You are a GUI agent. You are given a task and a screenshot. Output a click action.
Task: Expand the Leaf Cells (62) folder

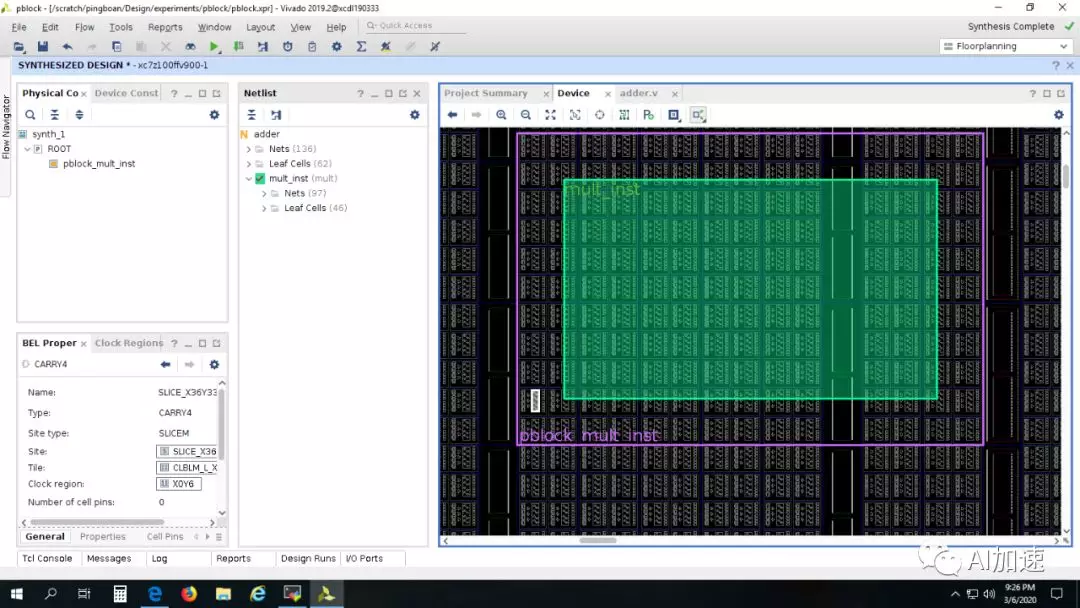(x=249, y=164)
